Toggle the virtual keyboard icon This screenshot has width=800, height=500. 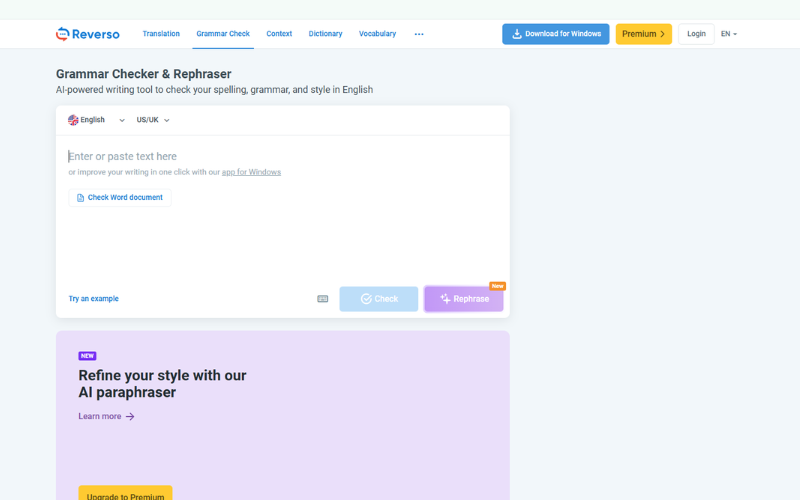pyautogui.click(x=322, y=299)
